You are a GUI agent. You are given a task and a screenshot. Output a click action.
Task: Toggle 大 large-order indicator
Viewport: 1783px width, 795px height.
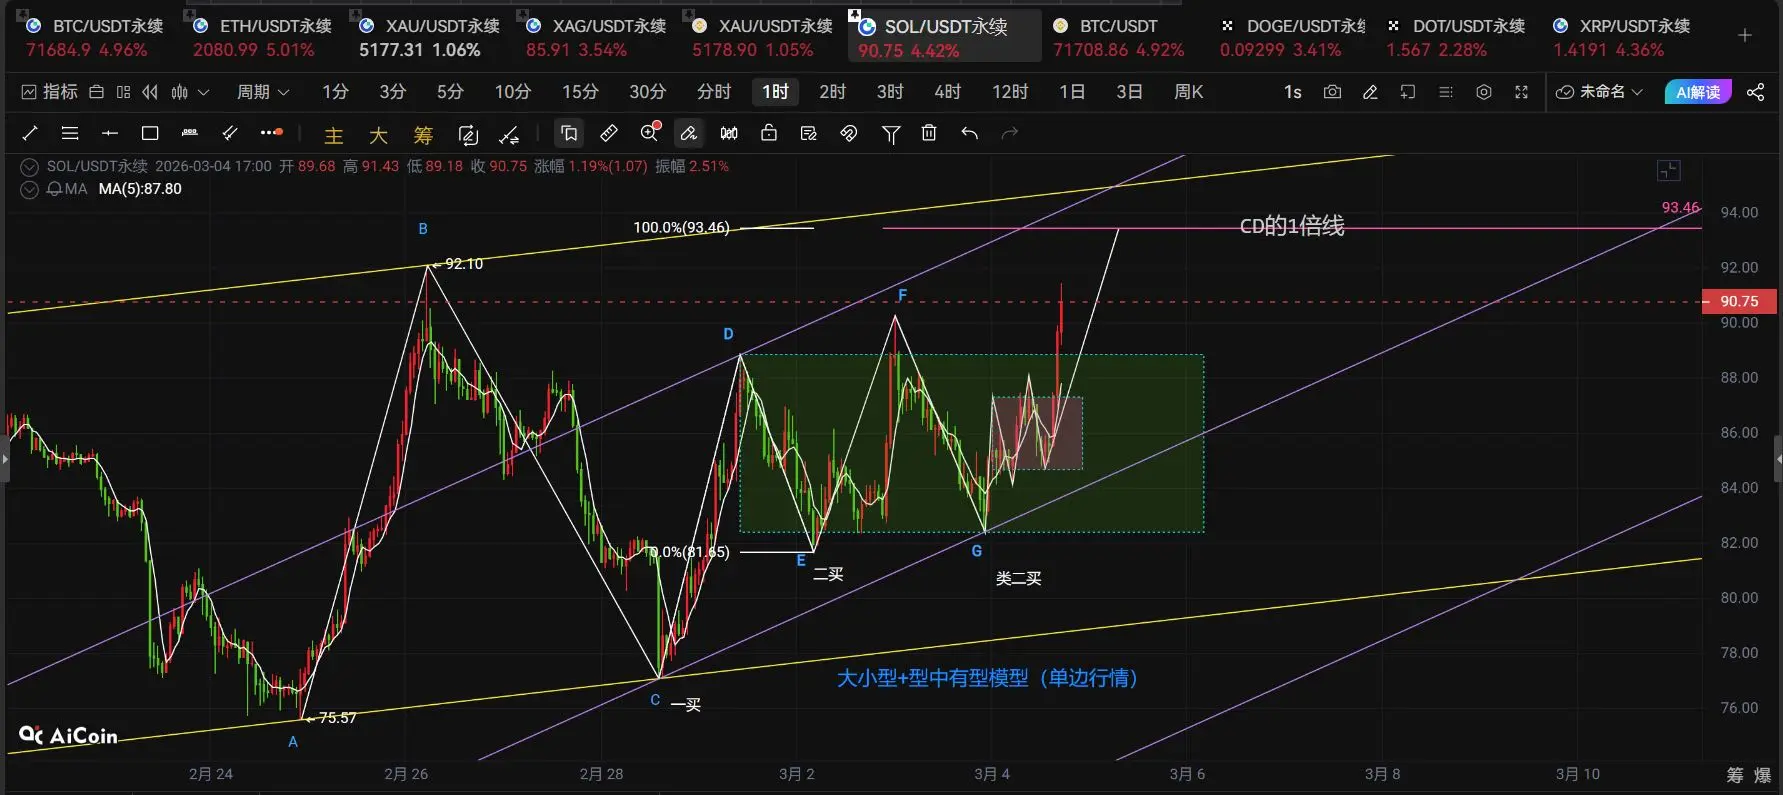378,135
